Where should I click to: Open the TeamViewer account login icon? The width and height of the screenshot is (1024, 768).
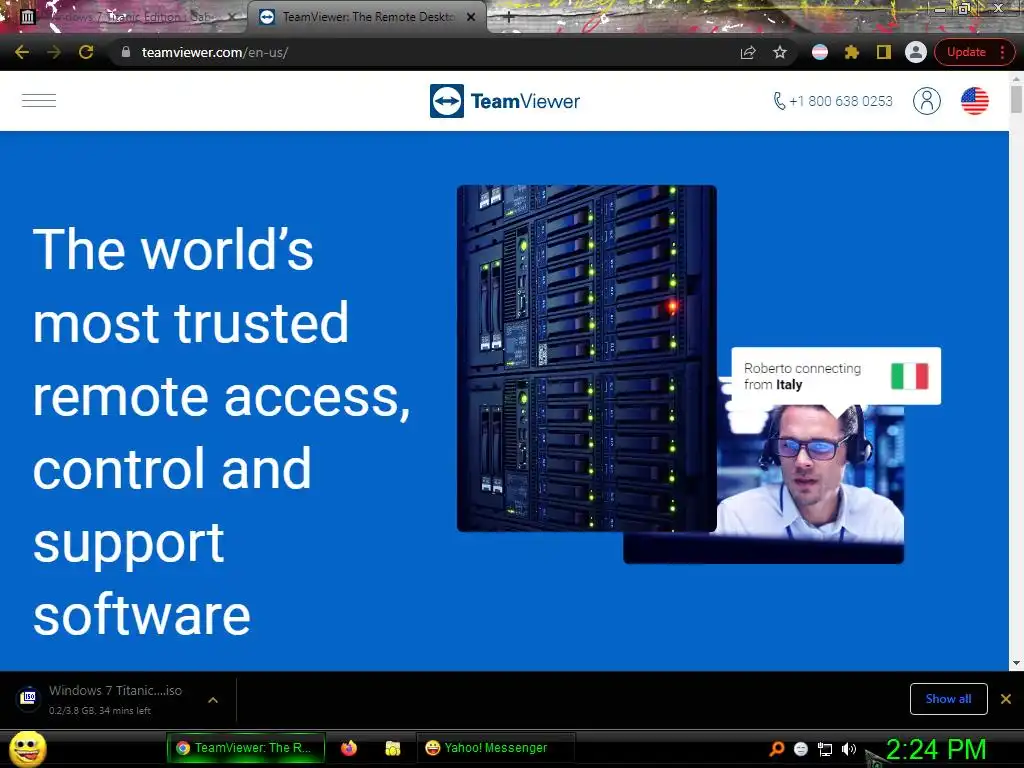click(x=927, y=101)
